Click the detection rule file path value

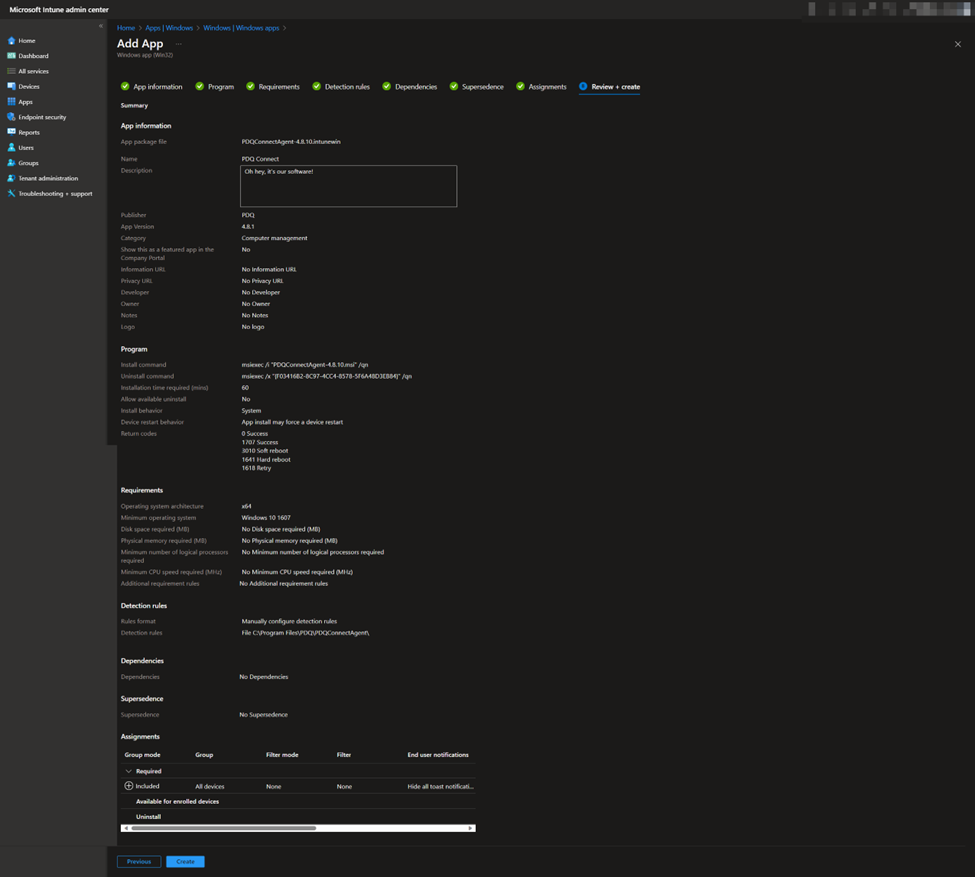click(x=305, y=633)
